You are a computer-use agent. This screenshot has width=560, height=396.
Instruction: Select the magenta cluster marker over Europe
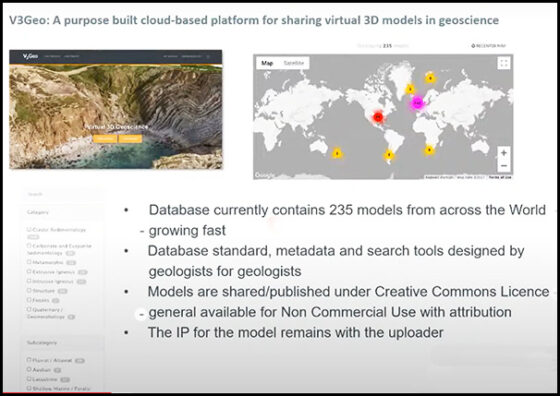click(x=417, y=103)
